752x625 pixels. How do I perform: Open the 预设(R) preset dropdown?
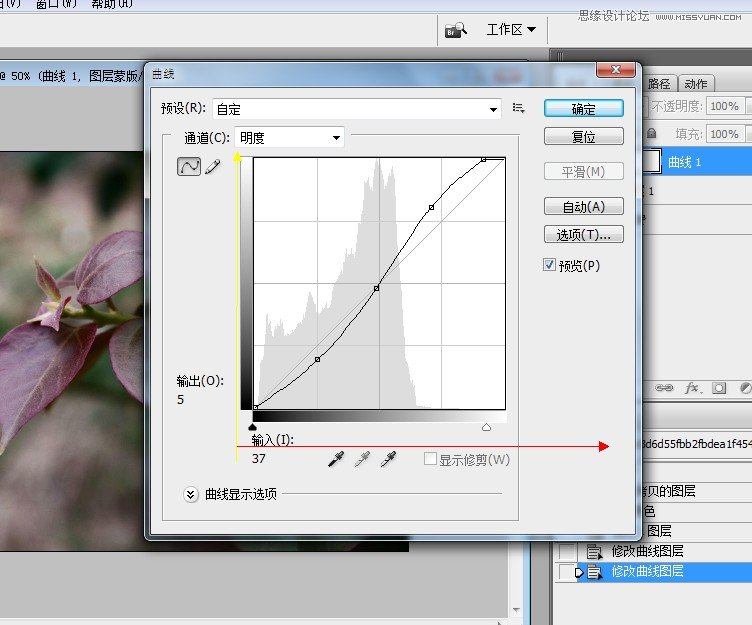[x=357, y=109]
